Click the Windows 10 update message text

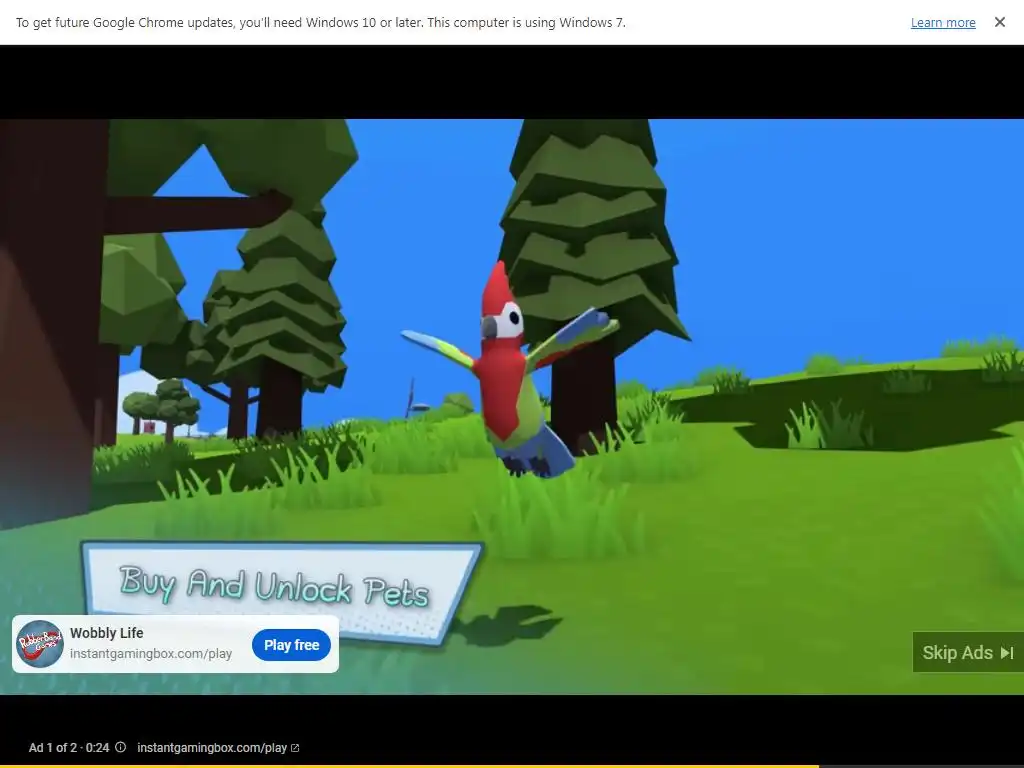point(321,23)
